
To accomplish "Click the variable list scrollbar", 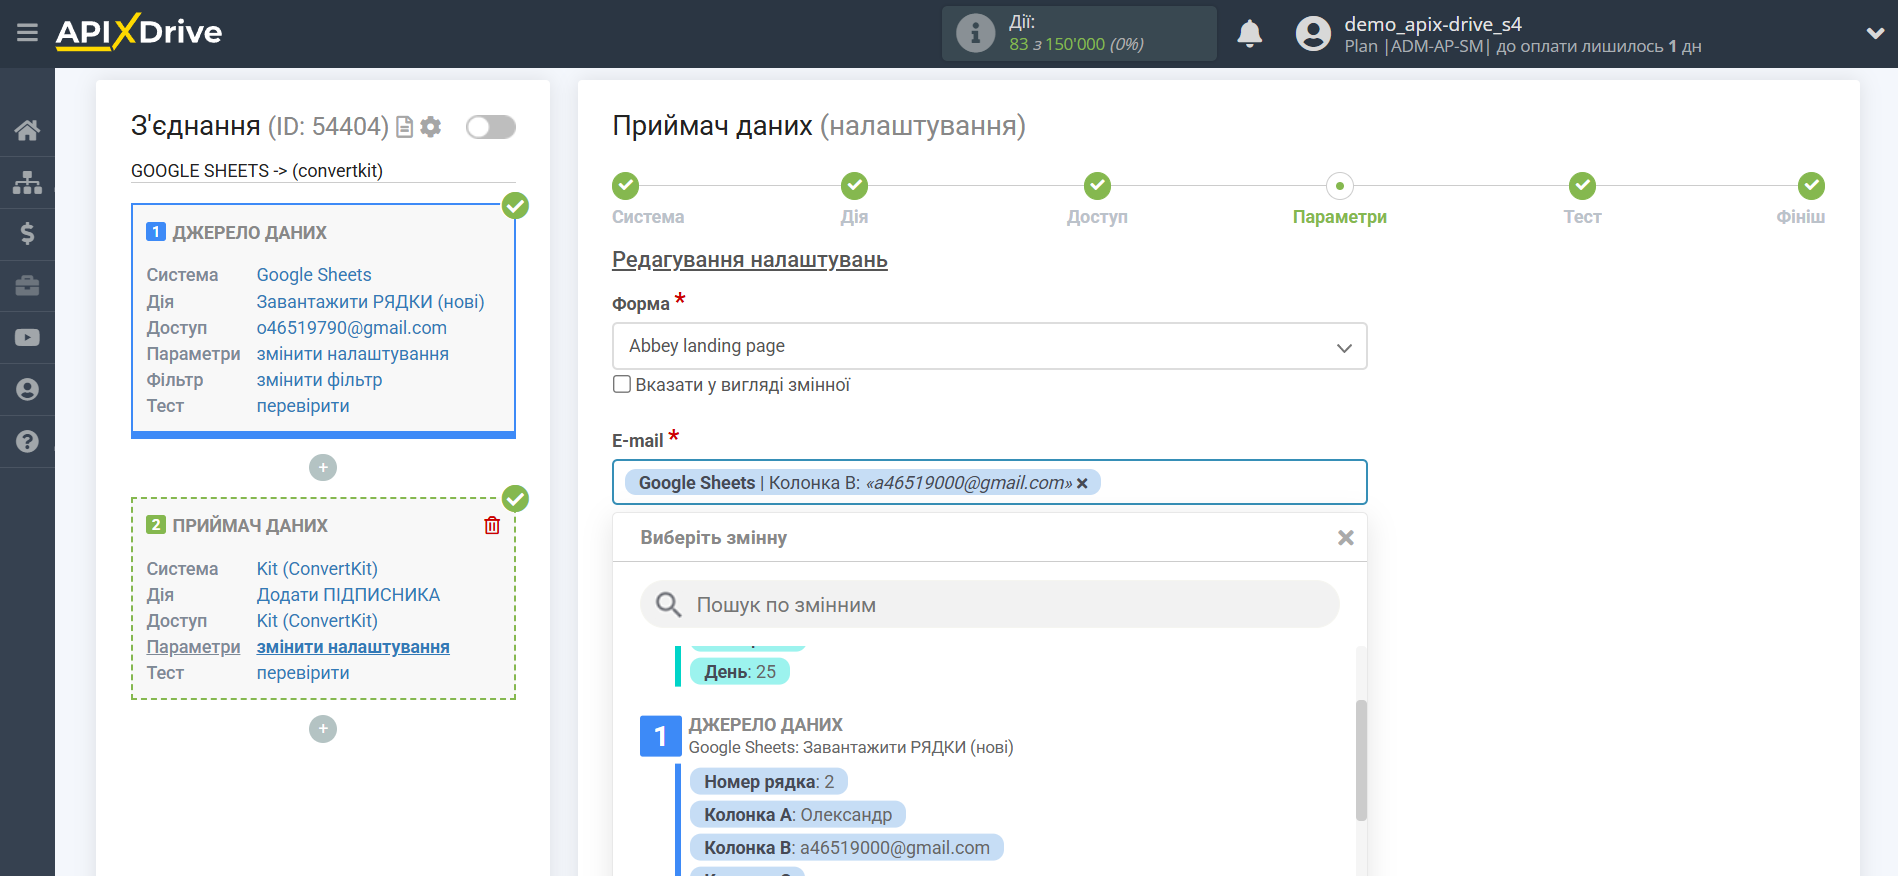I will tap(1361, 760).
